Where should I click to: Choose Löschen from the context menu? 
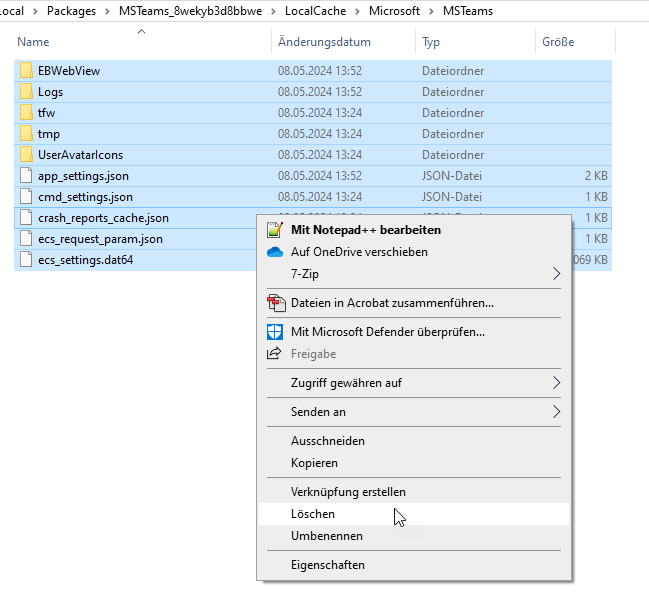313,514
